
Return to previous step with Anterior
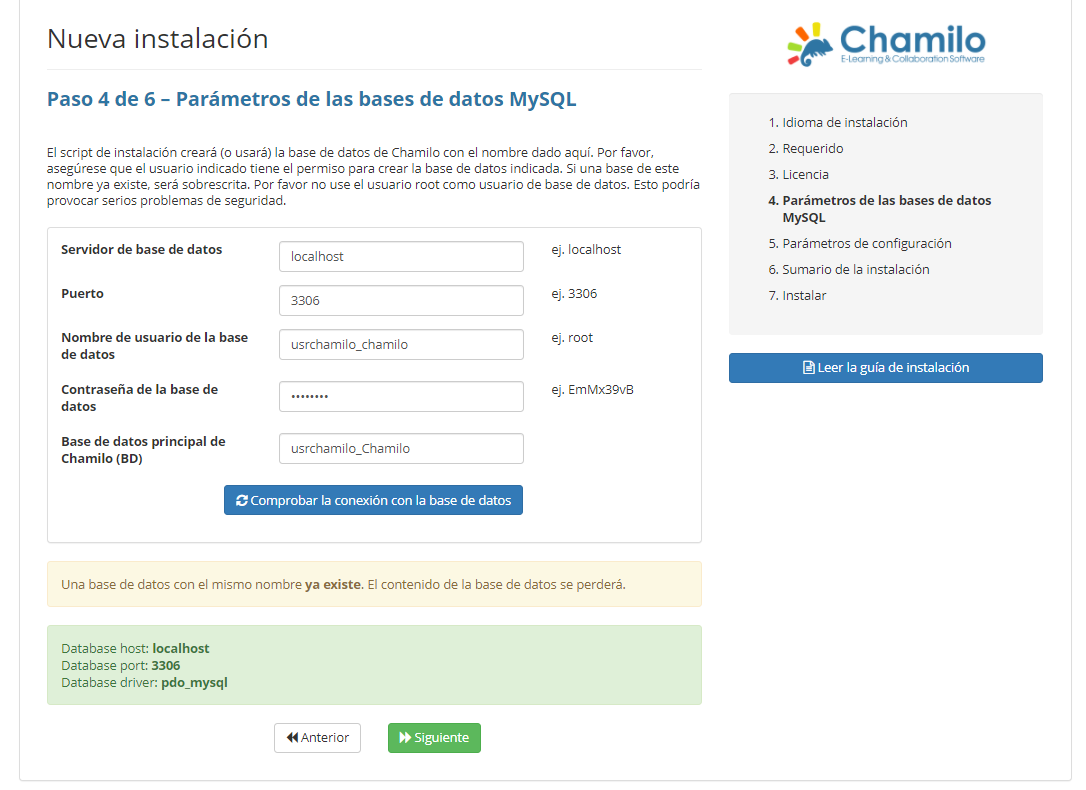point(317,737)
